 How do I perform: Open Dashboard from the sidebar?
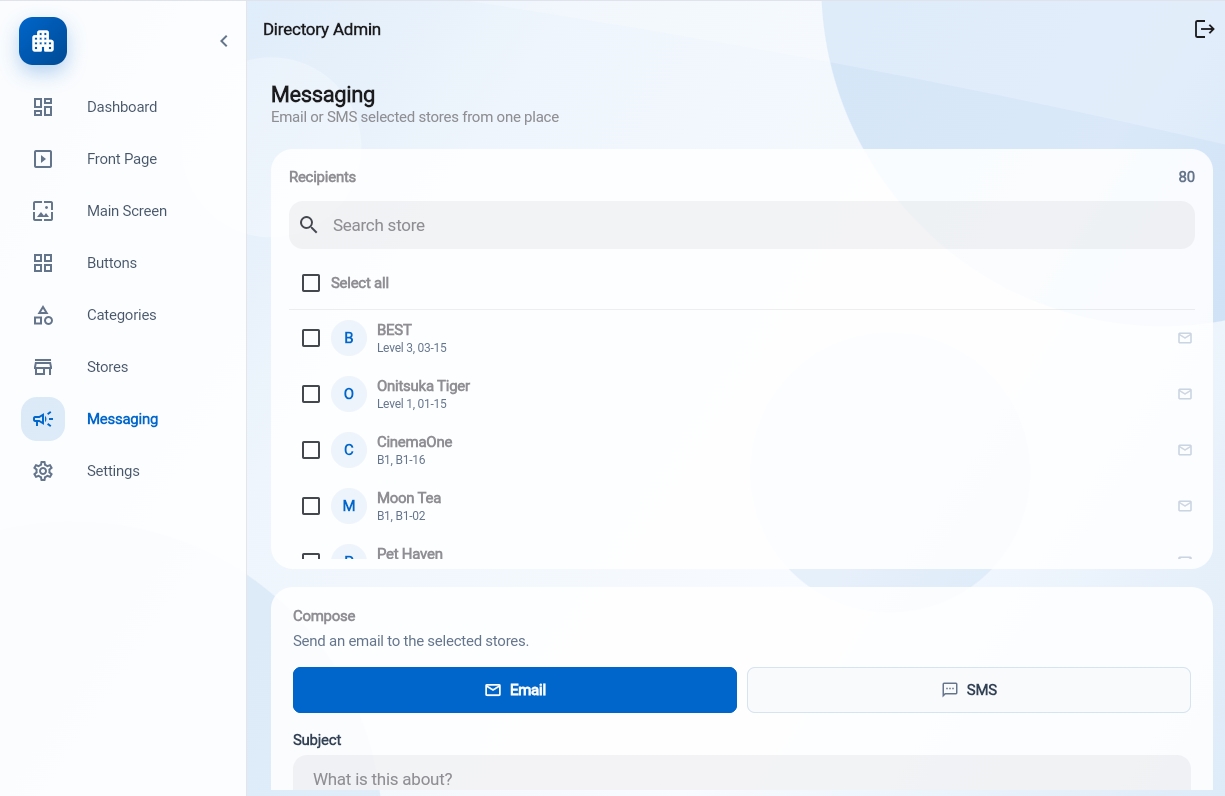click(123, 107)
